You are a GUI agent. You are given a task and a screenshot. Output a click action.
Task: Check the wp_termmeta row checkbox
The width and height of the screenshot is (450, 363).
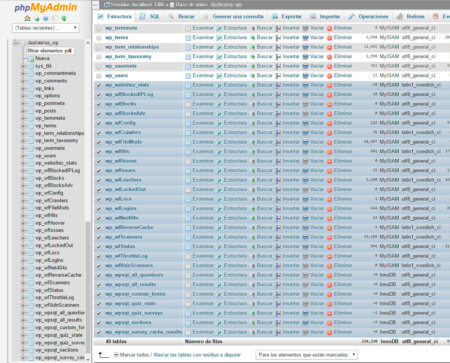click(99, 28)
